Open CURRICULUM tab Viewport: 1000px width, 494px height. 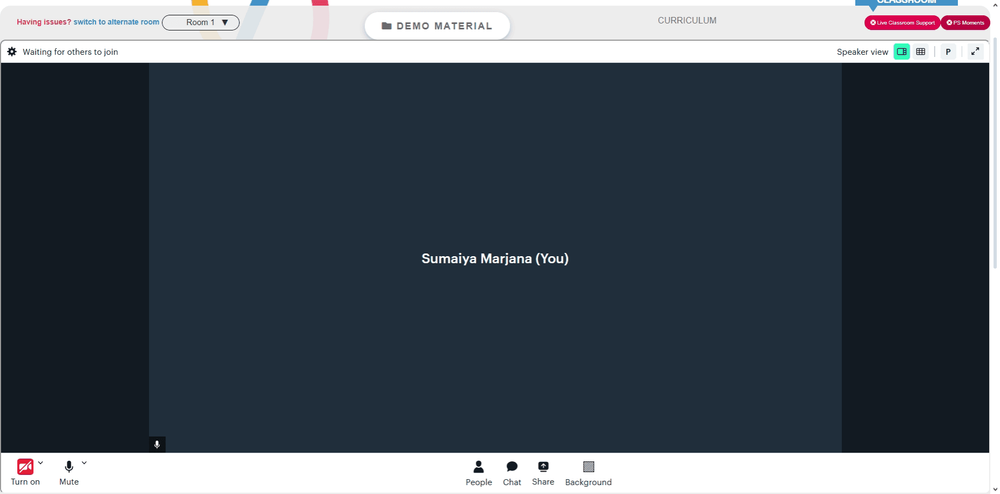pyautogui.click(x=687, y=20)
